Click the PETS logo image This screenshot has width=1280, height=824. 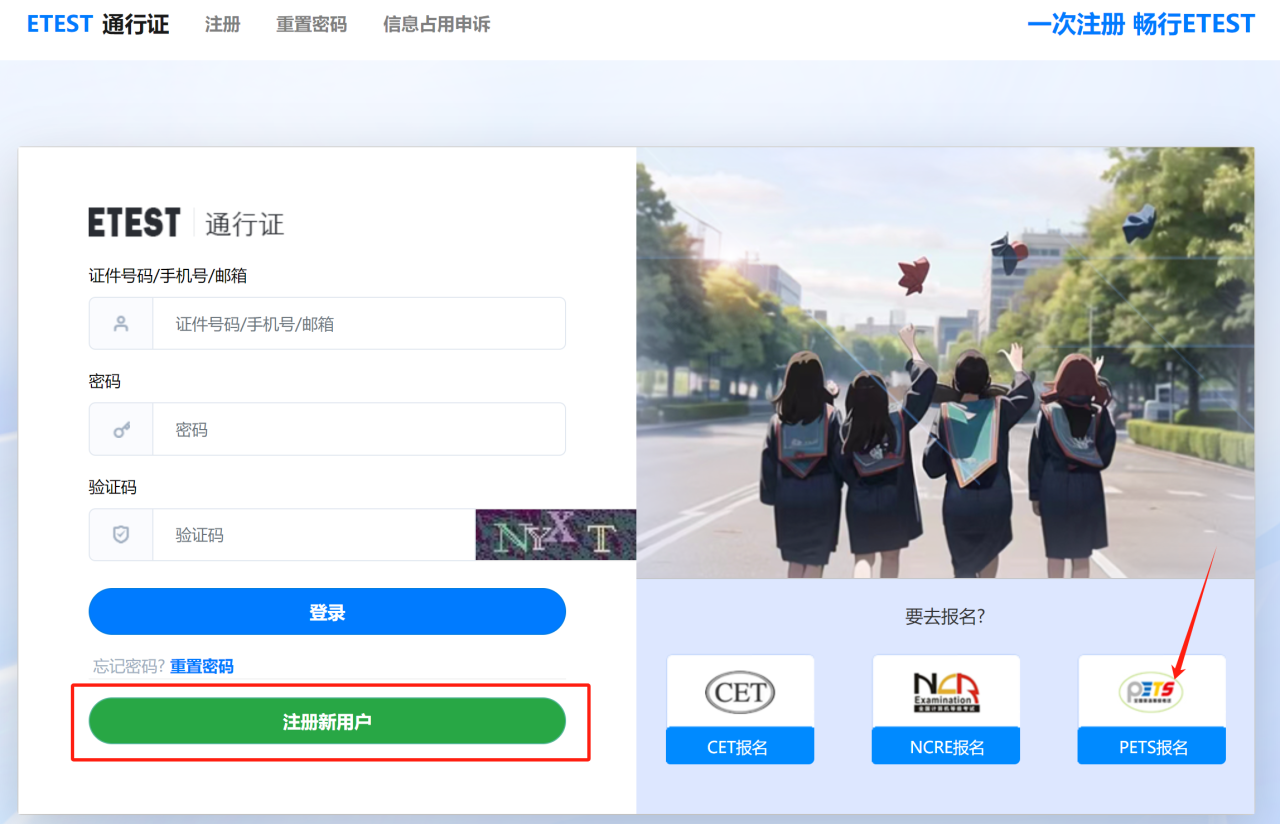[x=1151, y=692]
